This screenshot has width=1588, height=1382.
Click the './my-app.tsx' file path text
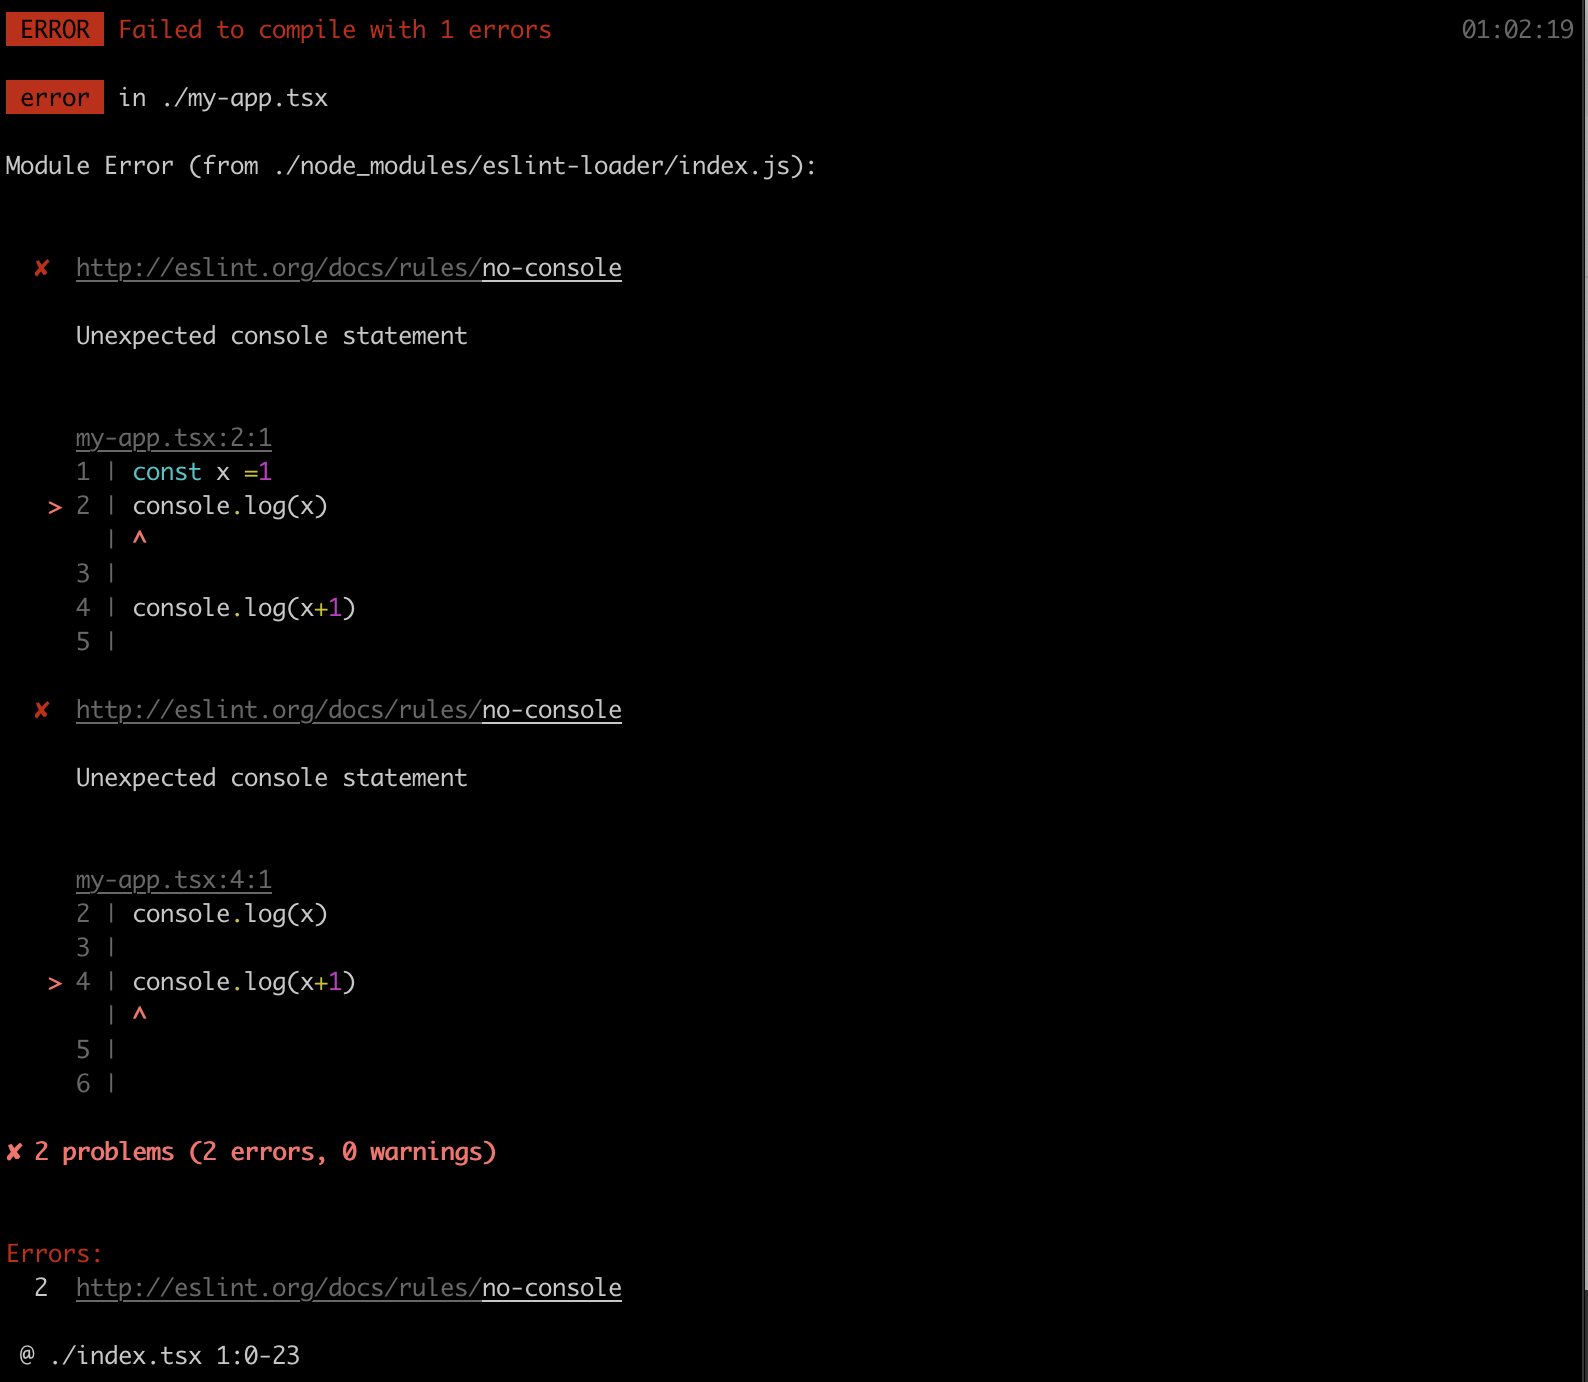pos(245,98)
